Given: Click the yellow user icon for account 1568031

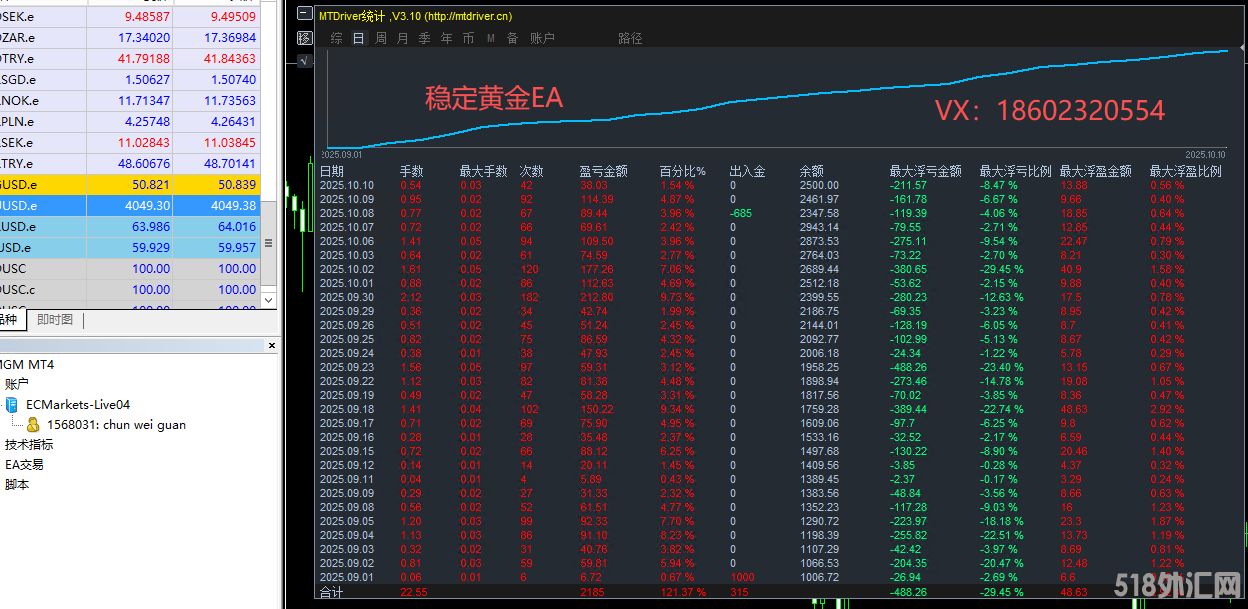Looking at the screenshot, I should [x=33, y=425].
